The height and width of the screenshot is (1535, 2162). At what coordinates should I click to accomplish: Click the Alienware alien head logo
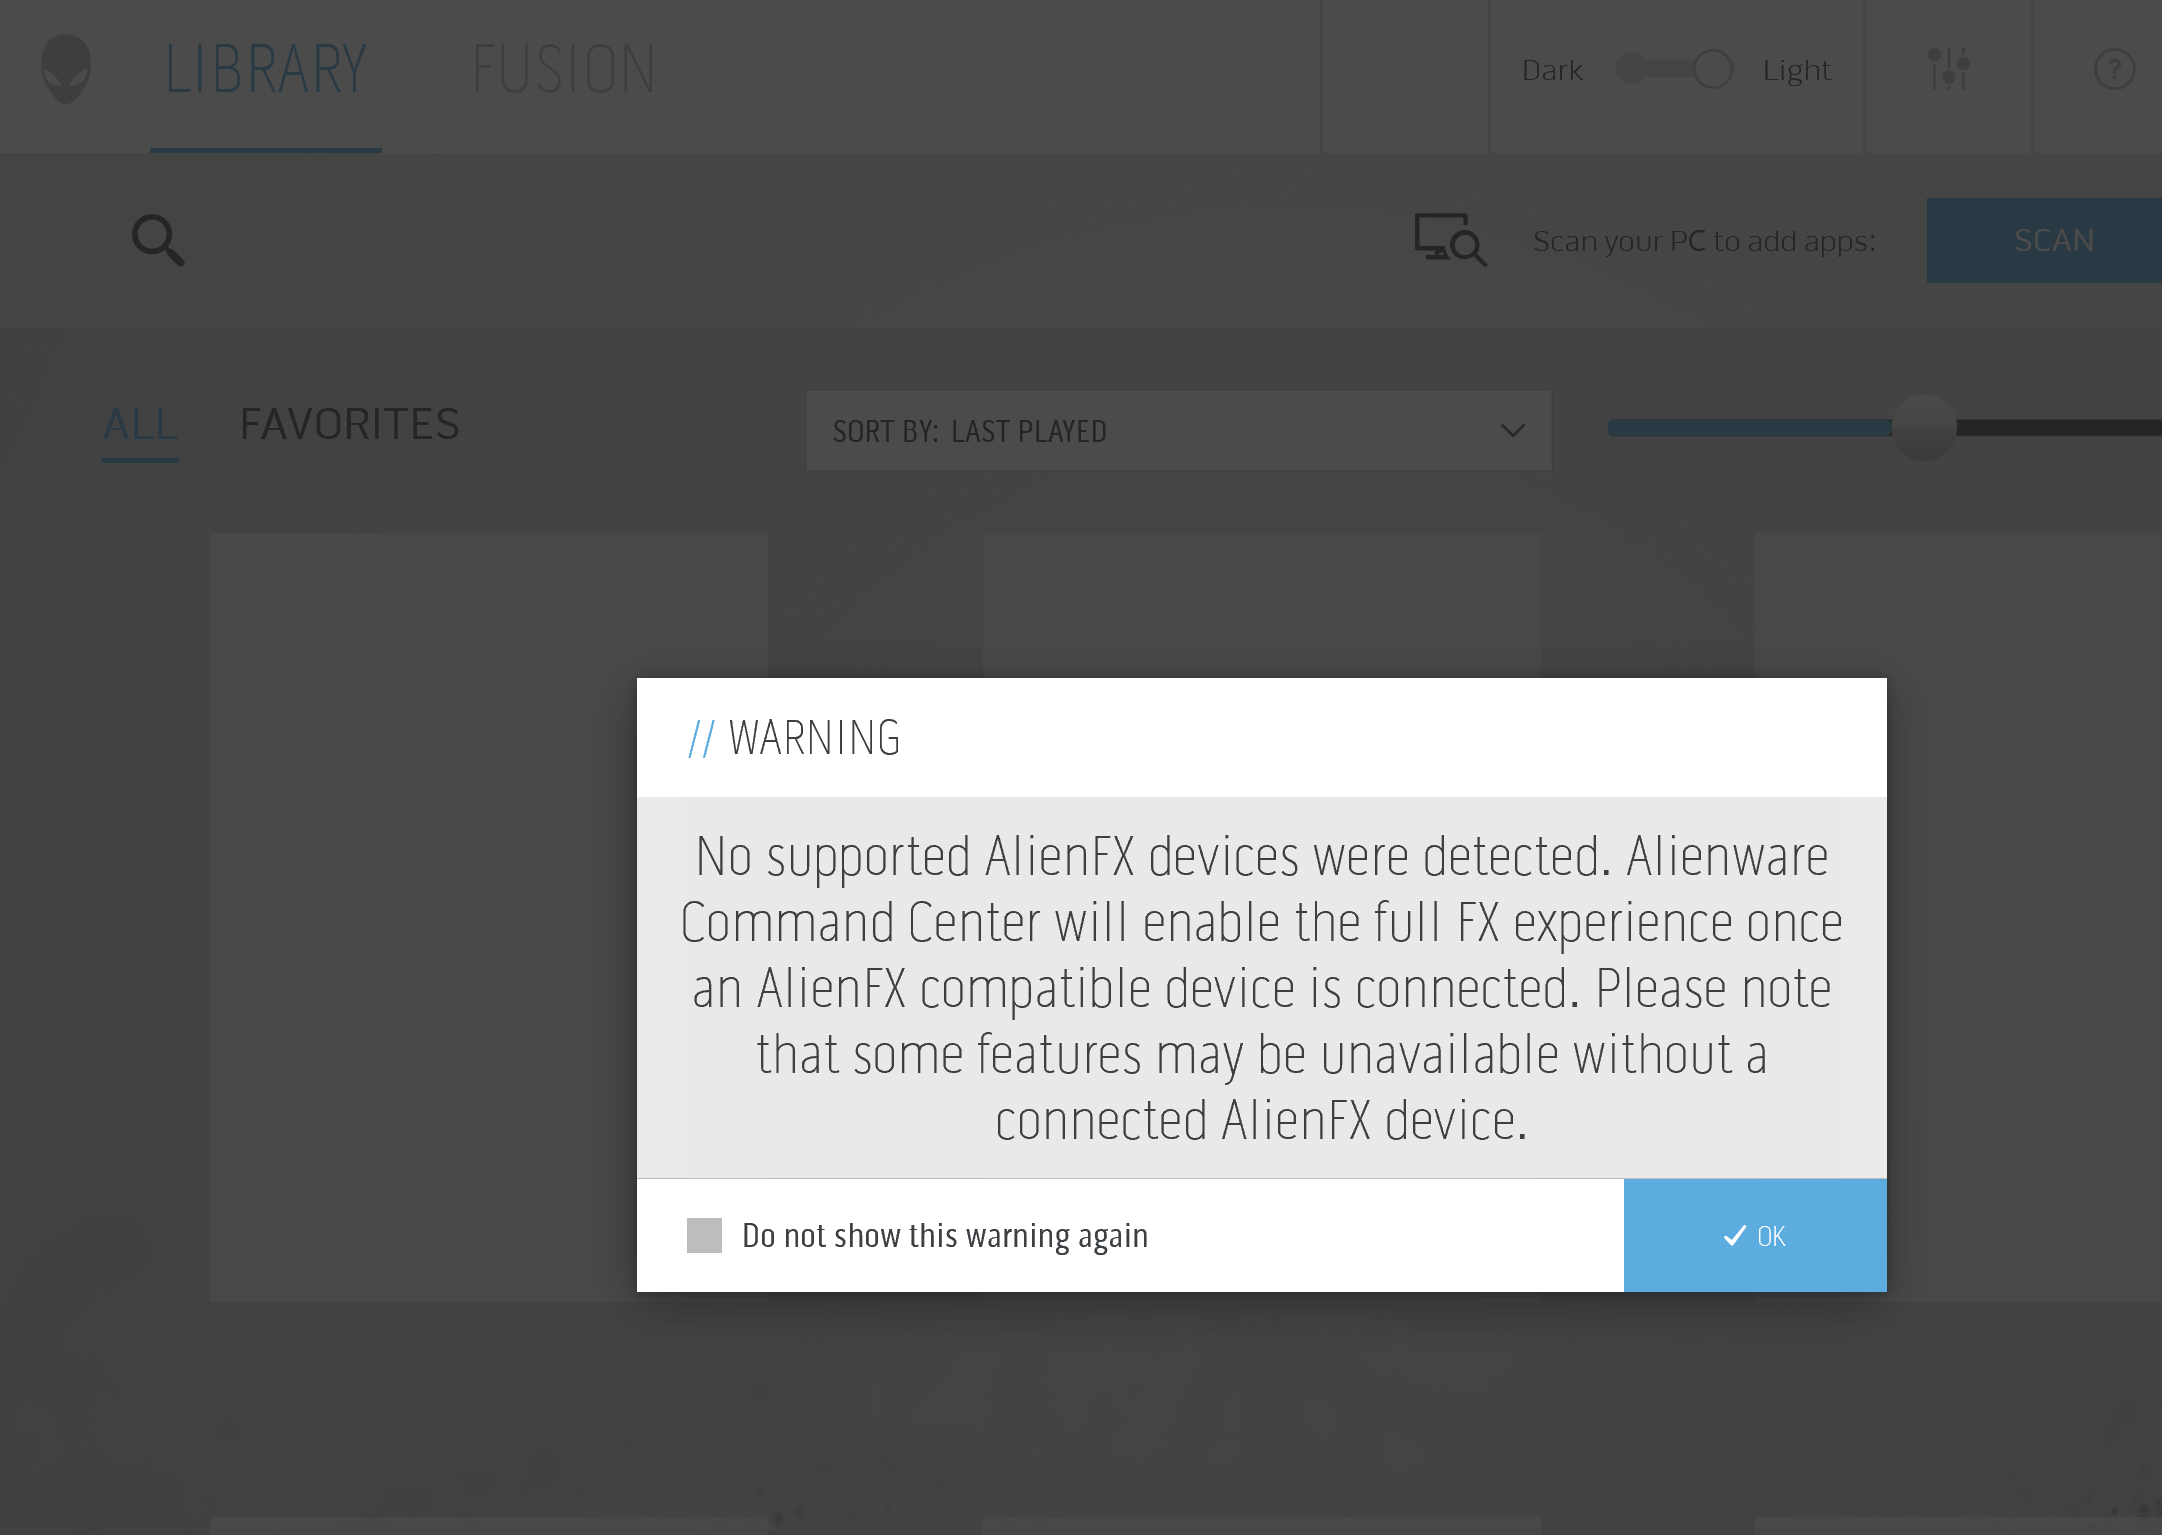(66, 69)
